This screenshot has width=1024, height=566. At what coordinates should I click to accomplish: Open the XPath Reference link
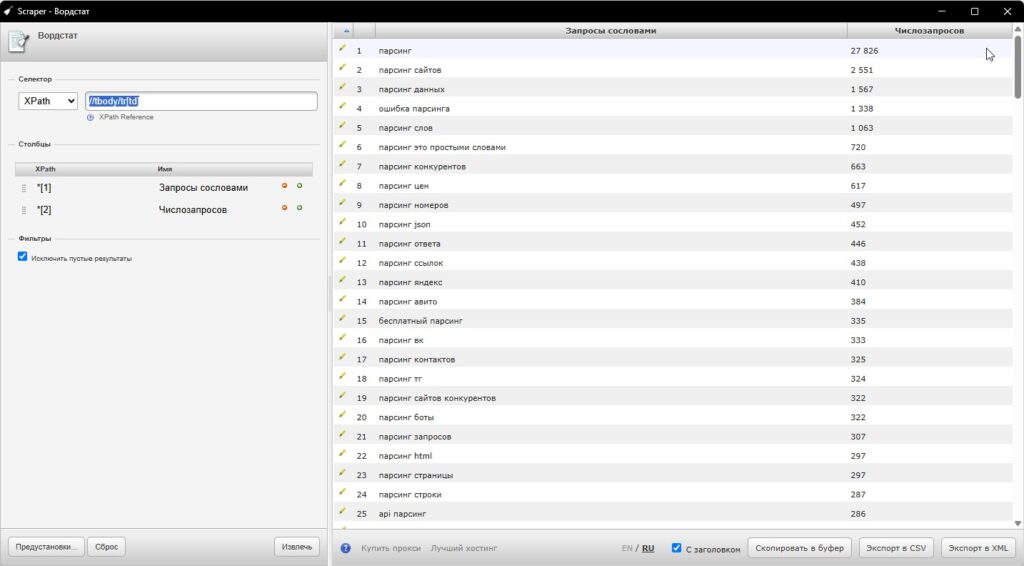coord(126,118)
